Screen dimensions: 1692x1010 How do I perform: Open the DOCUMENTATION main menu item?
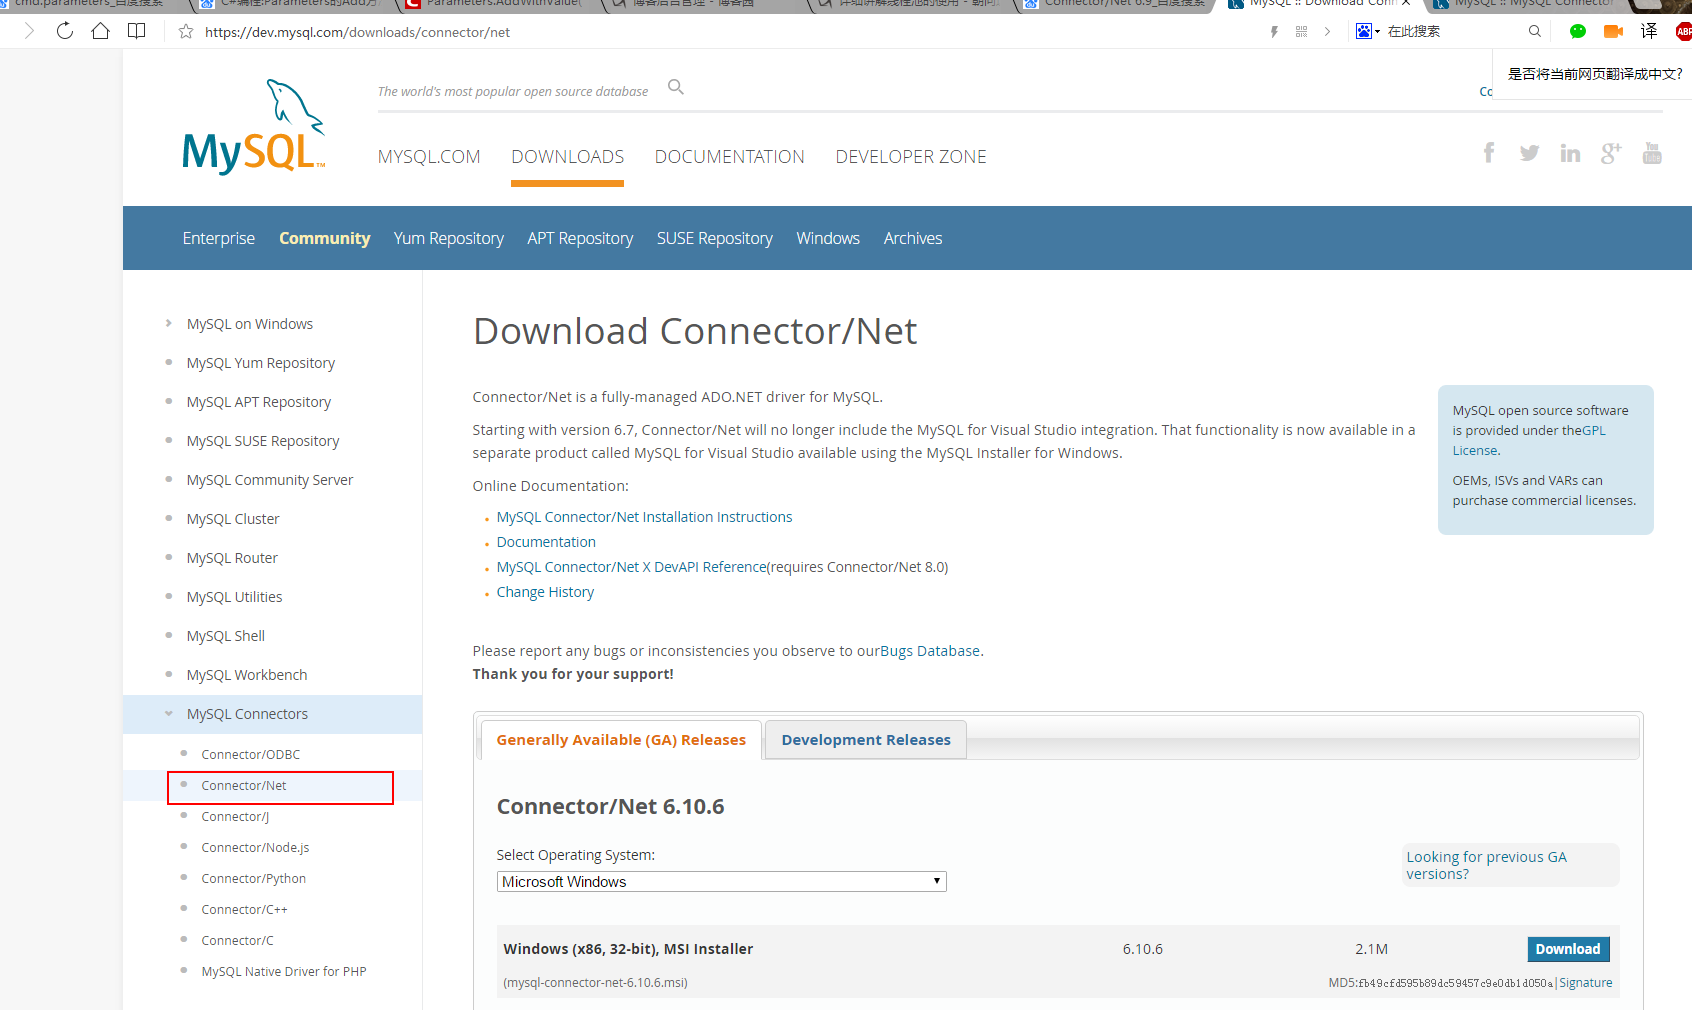(x=729, y=157)
